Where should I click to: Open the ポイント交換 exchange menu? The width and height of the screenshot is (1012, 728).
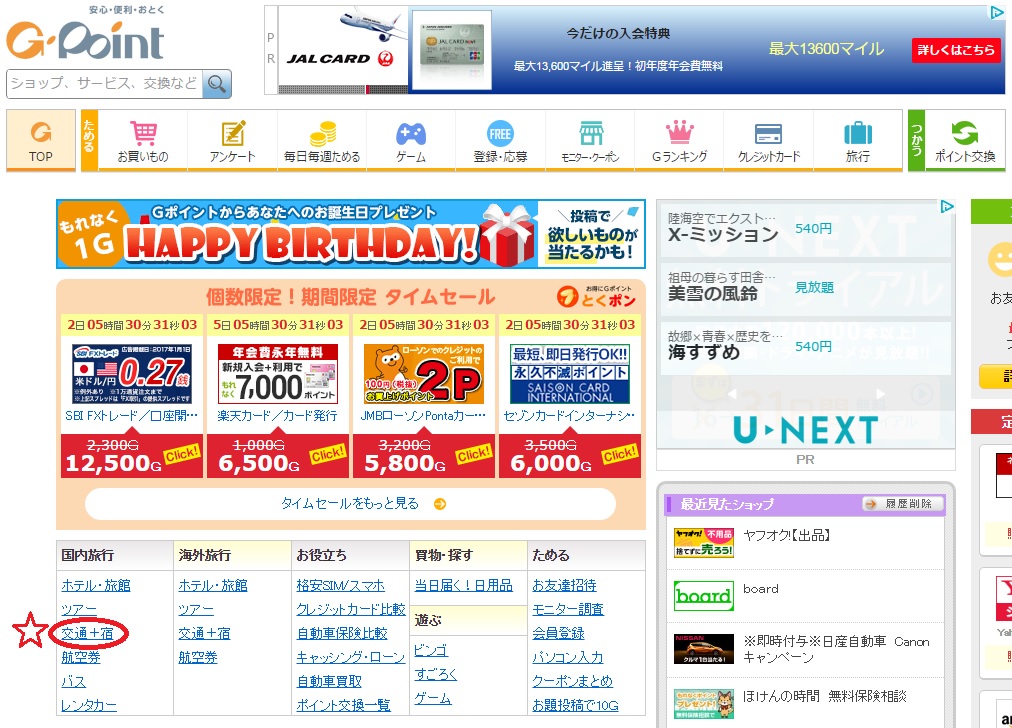coord(965,141)
